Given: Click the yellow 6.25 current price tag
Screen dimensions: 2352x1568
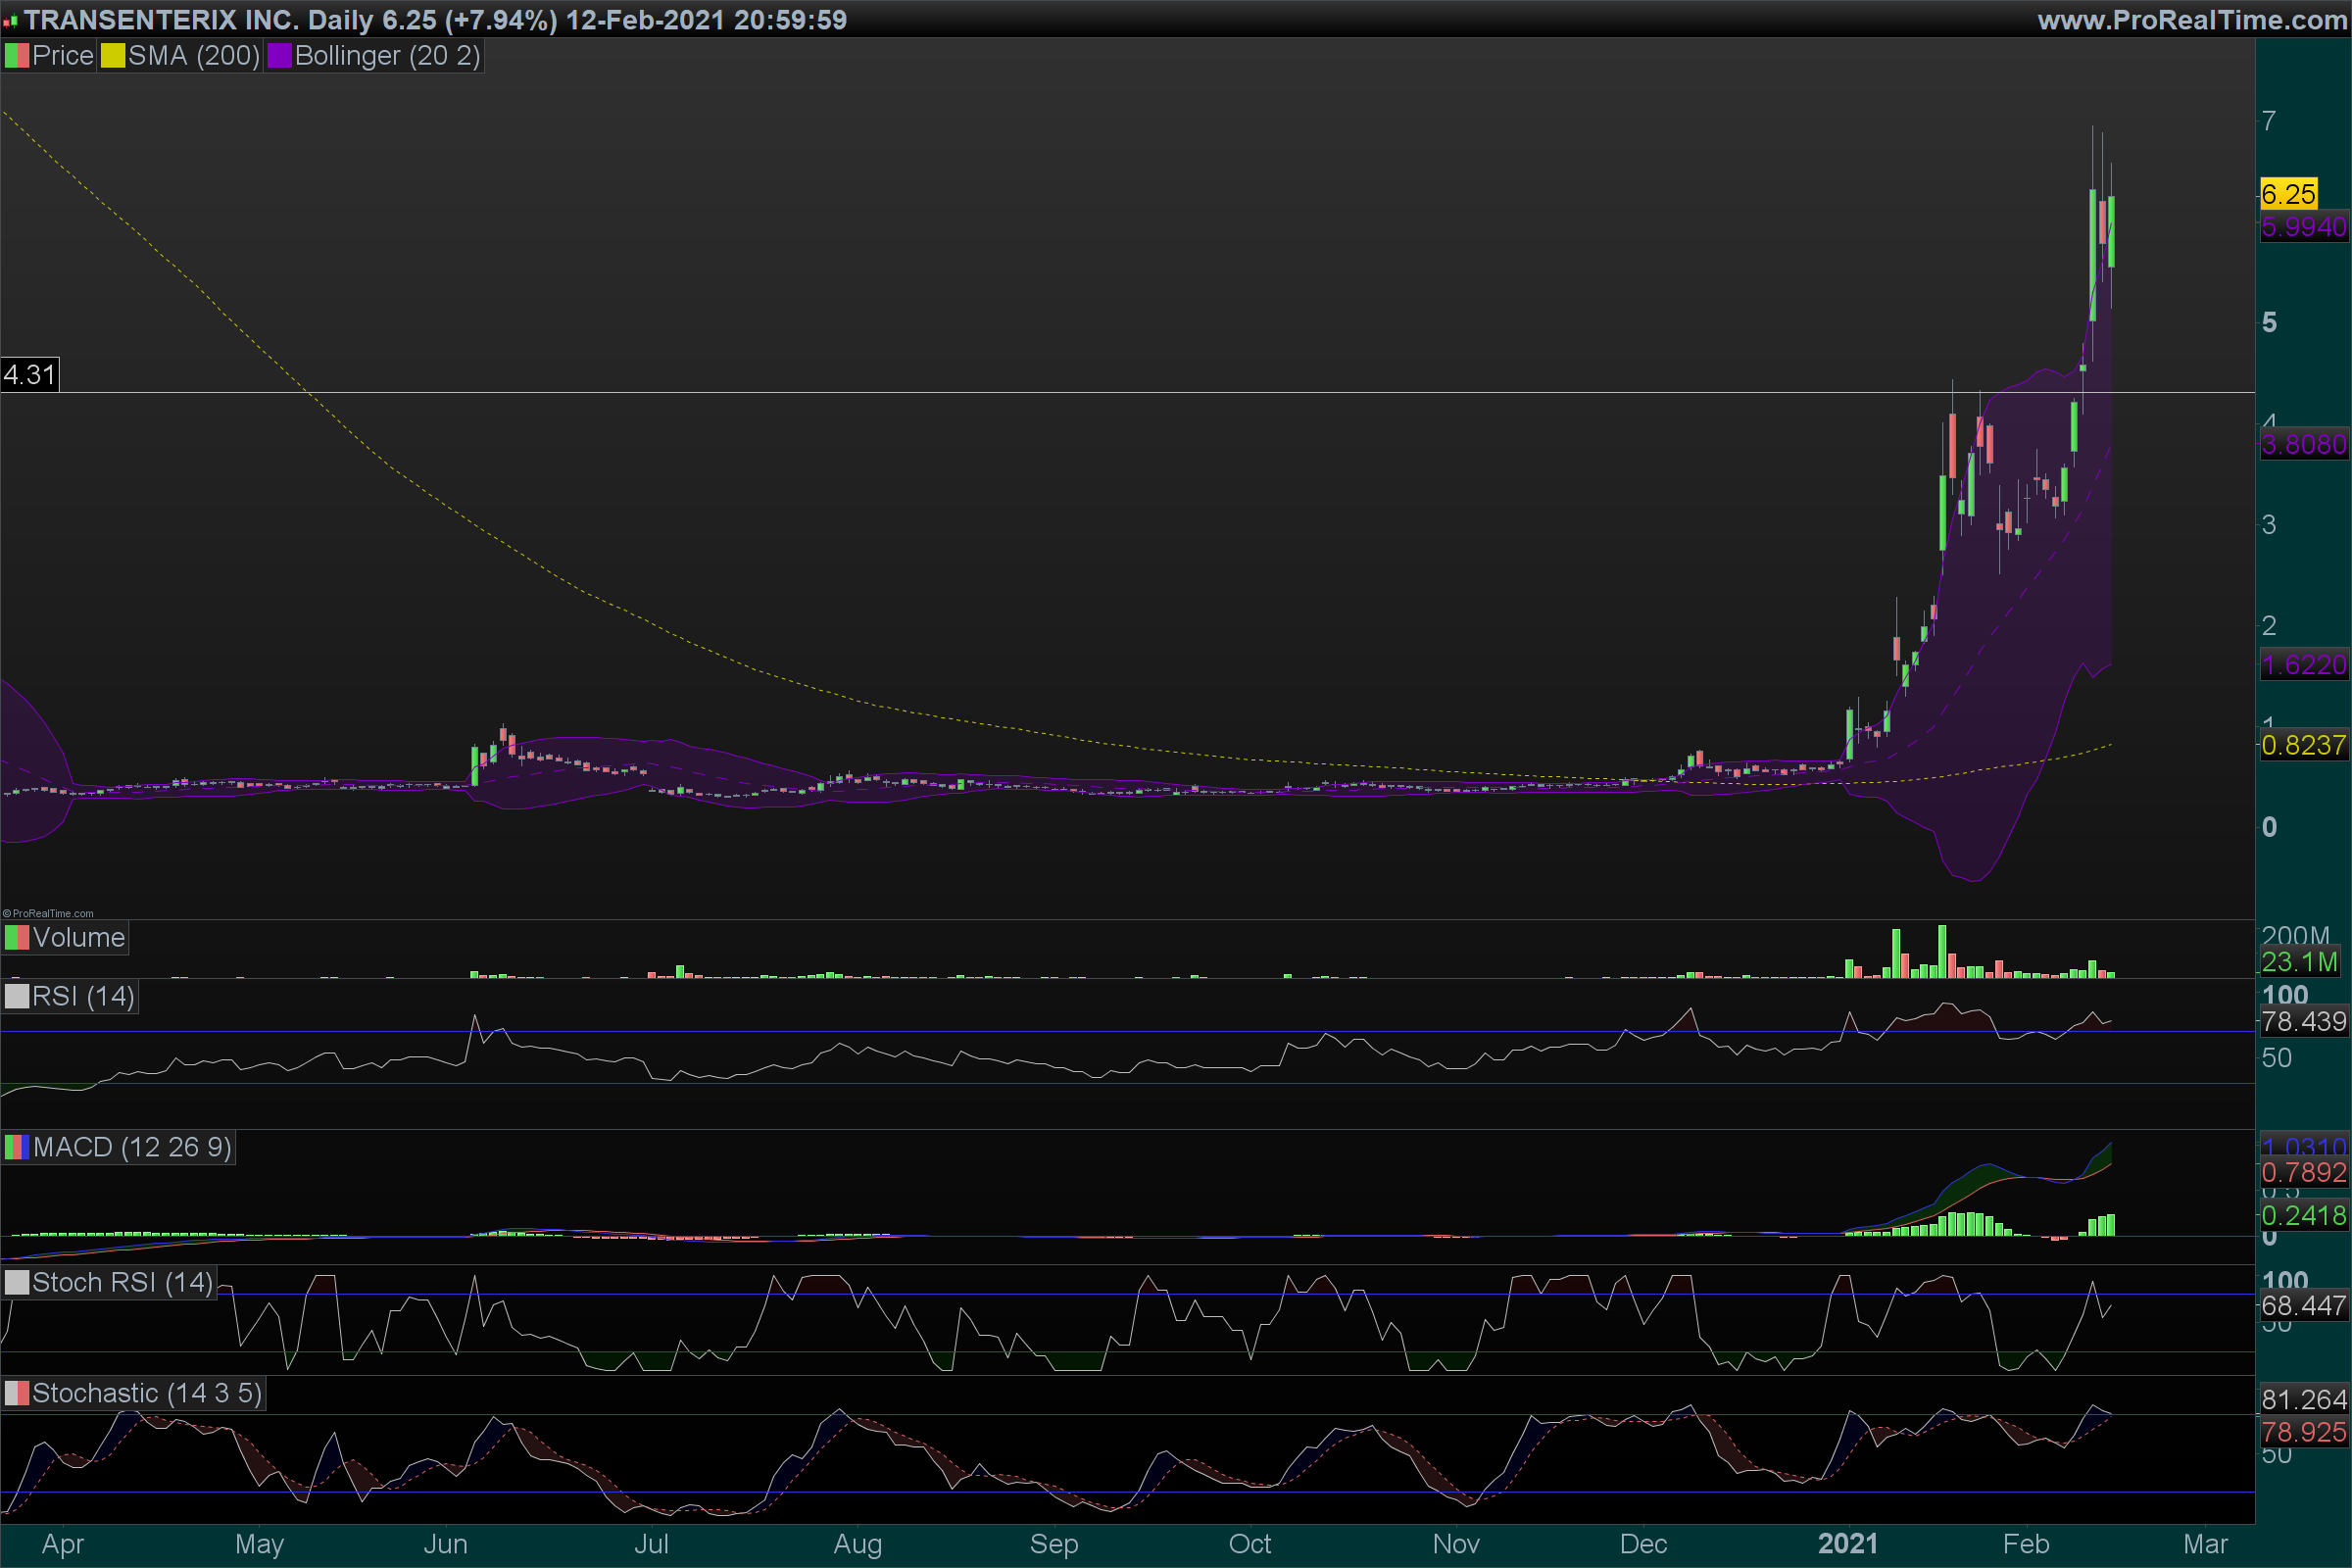Looking at the screenshot, I should [2288, 194].
